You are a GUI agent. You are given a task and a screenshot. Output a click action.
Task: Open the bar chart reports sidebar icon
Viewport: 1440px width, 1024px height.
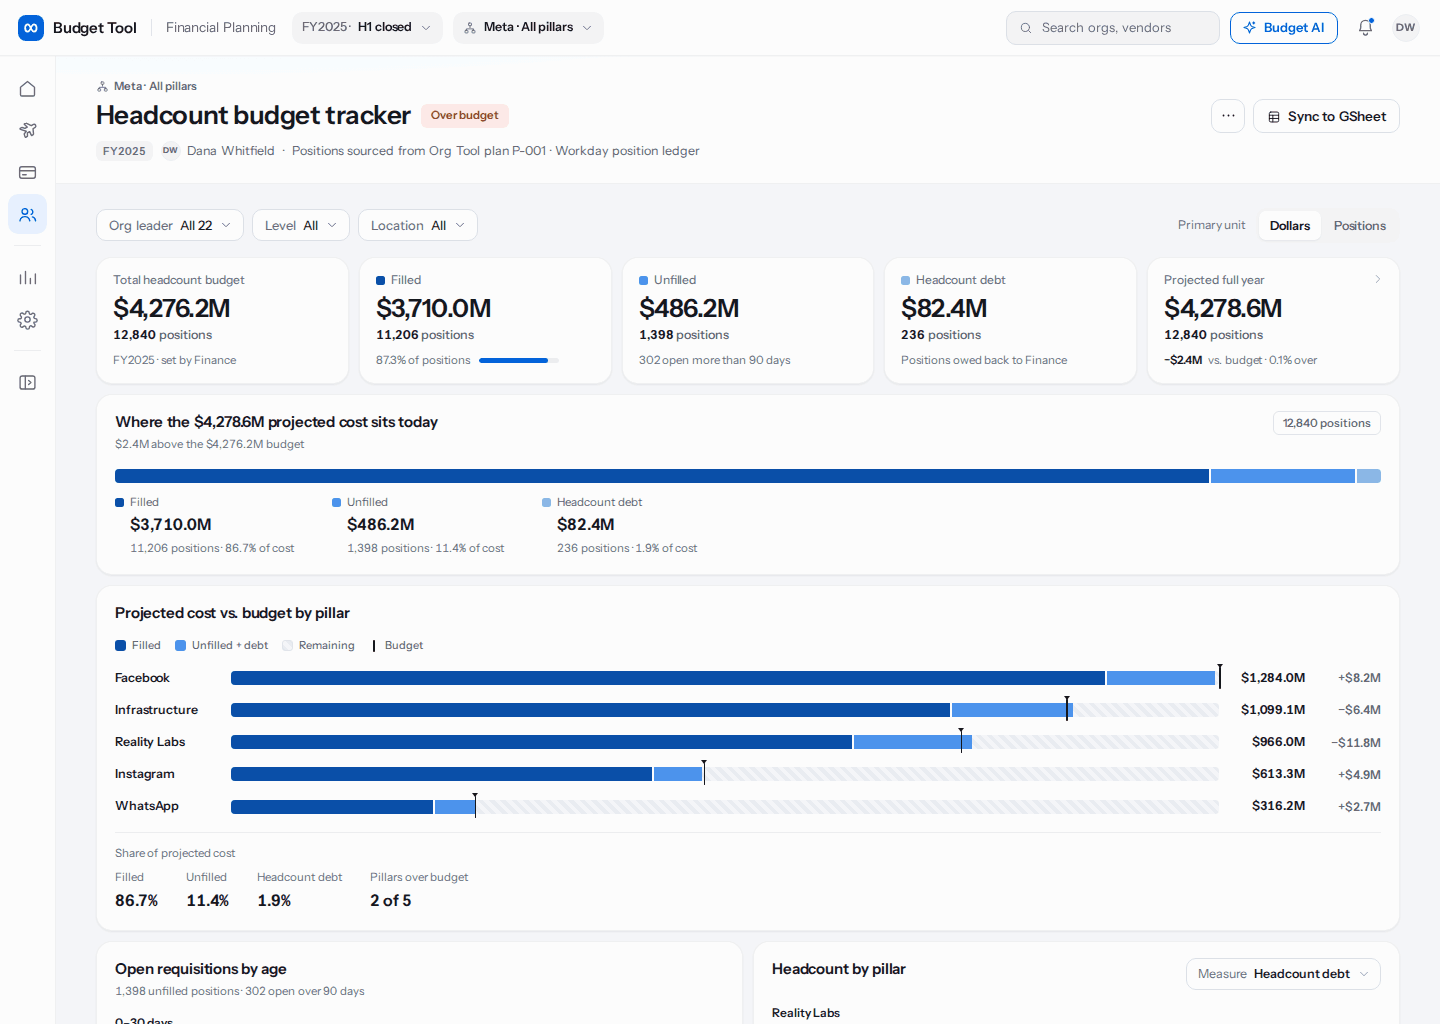[x=28, y=278]
